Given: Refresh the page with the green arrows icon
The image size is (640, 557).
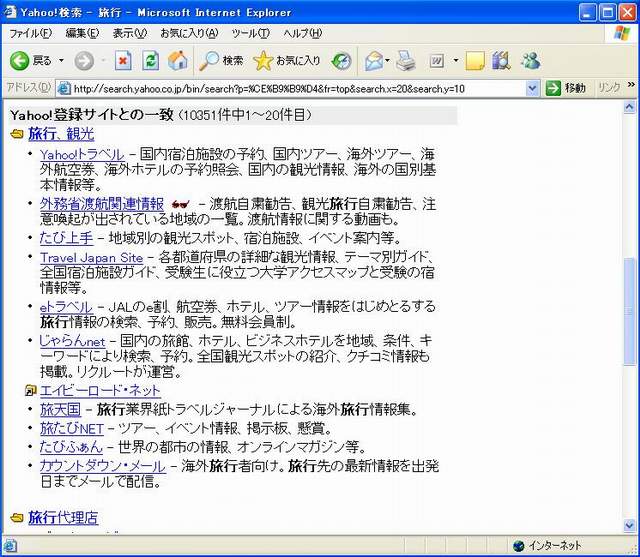Looking at the screenshot, I should 151,61.
